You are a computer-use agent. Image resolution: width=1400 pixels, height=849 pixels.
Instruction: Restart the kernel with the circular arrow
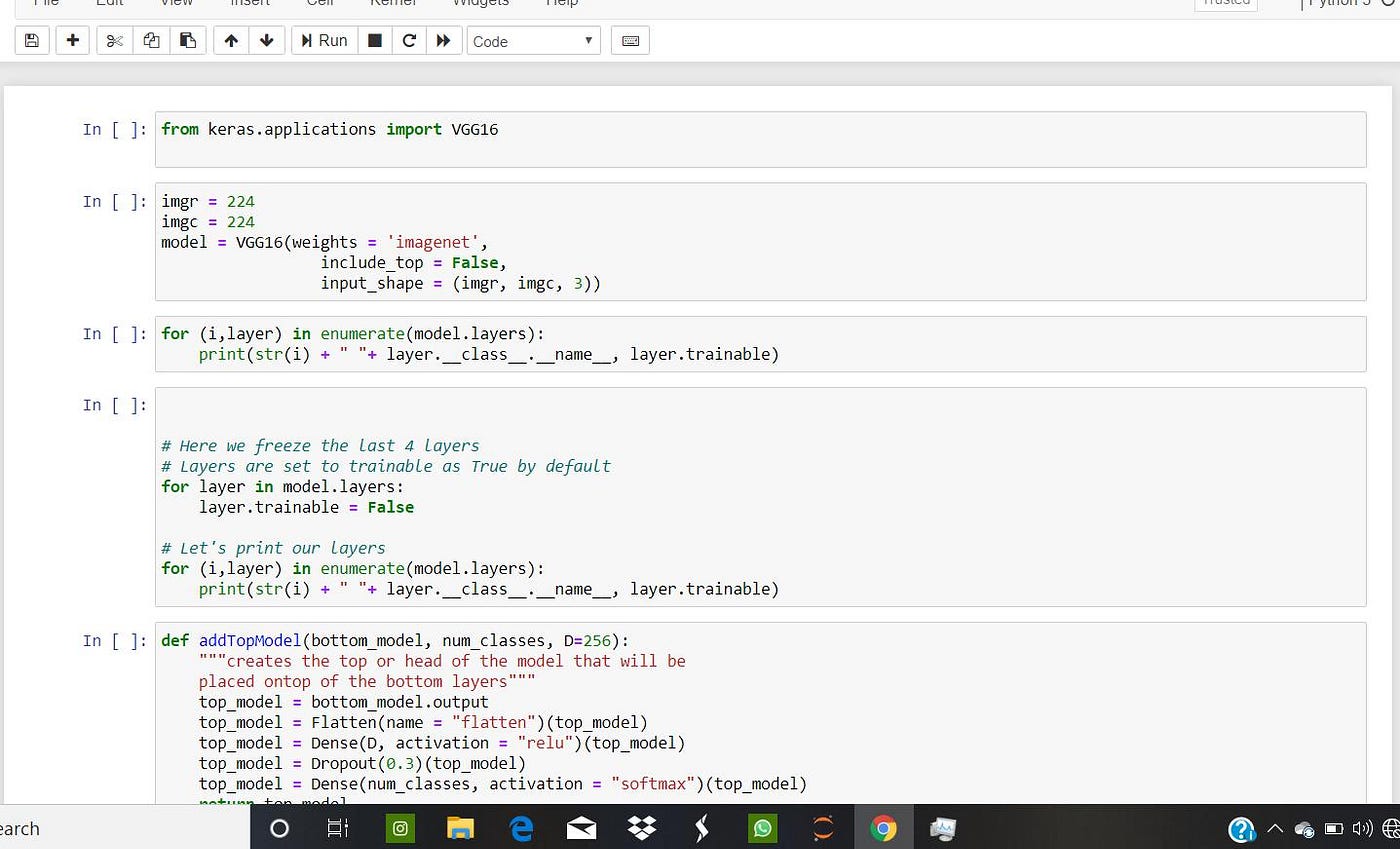tap(408, 41)
